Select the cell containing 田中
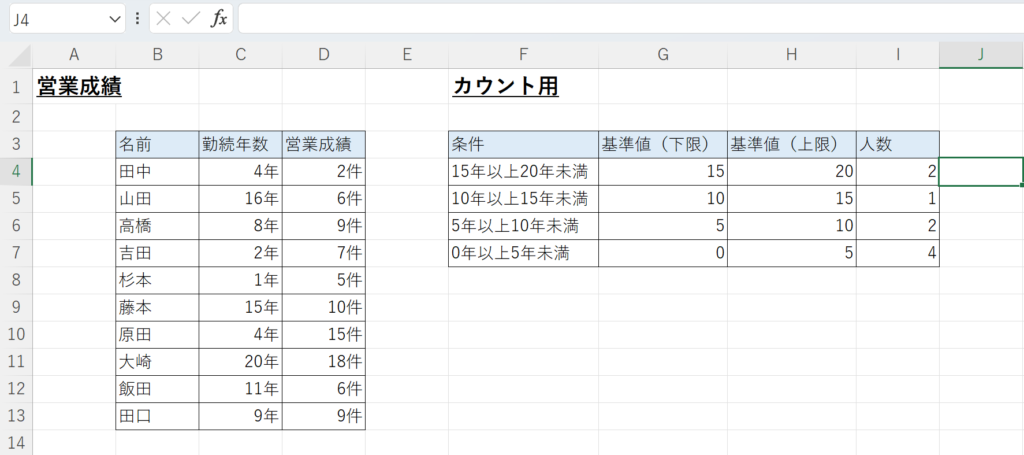The width and height of the screenshot is (1024, 455). [156, 171]
